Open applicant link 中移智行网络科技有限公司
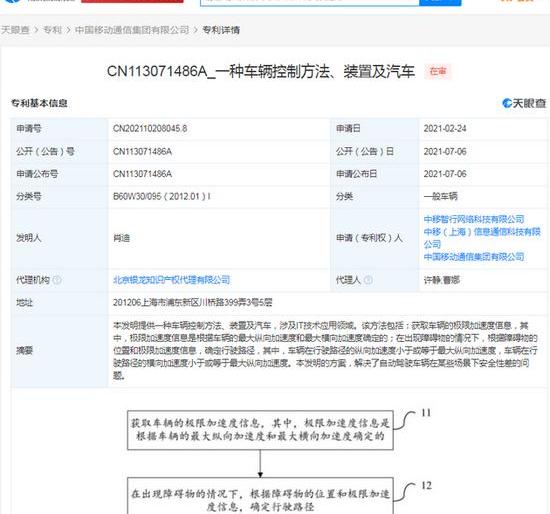This screenshot has width=550, height=514. [x=474, y=219]
